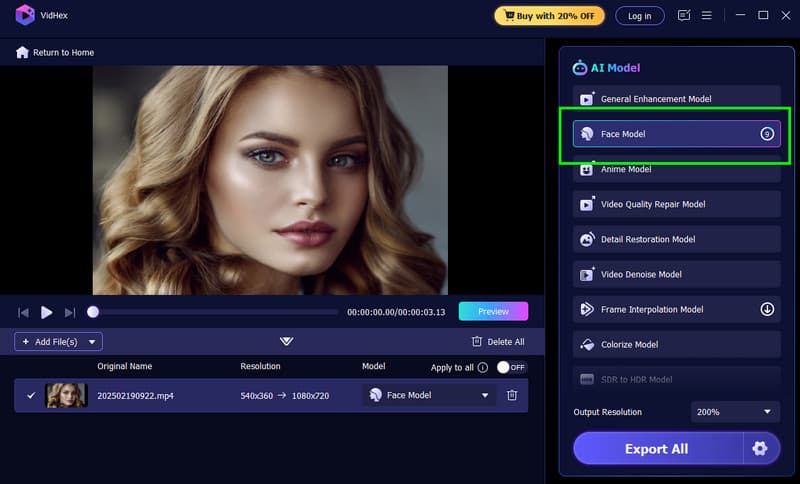Screen dimensions: 800x484
Task: Select Colorize Model
Action: (677, 344)
